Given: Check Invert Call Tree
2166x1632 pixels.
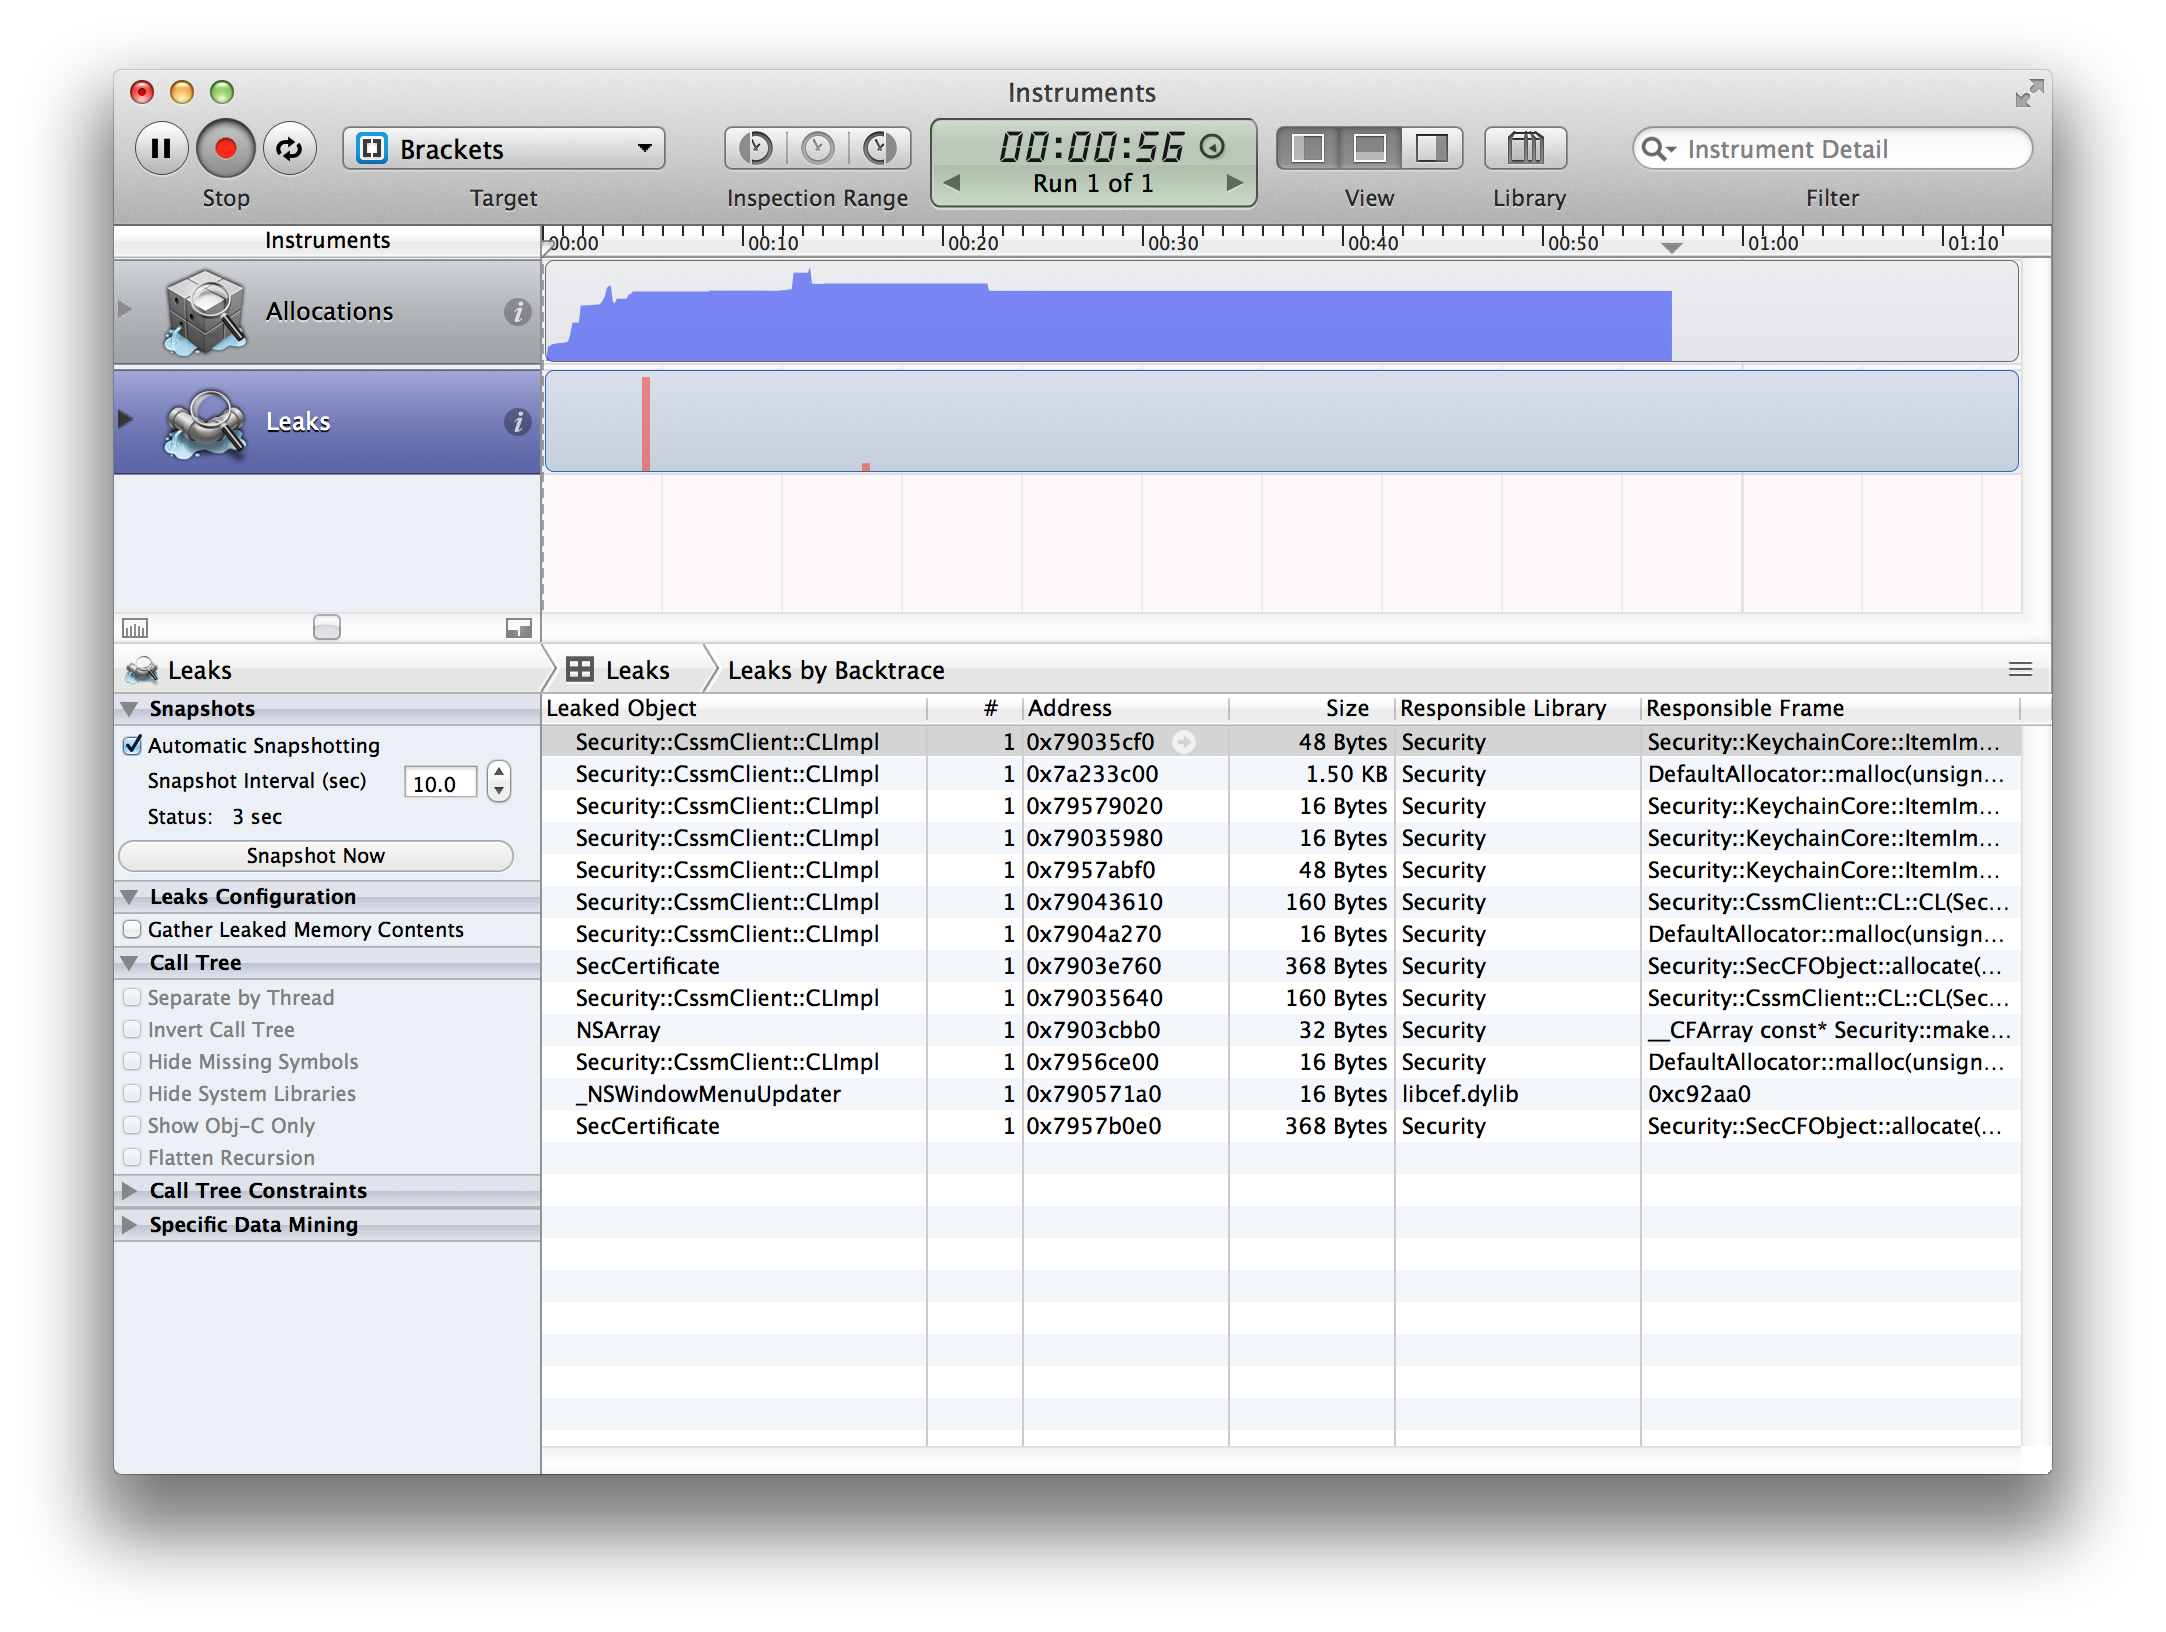Looking at the screenshot, I should pyautogui.click(x=132, y=1029).
